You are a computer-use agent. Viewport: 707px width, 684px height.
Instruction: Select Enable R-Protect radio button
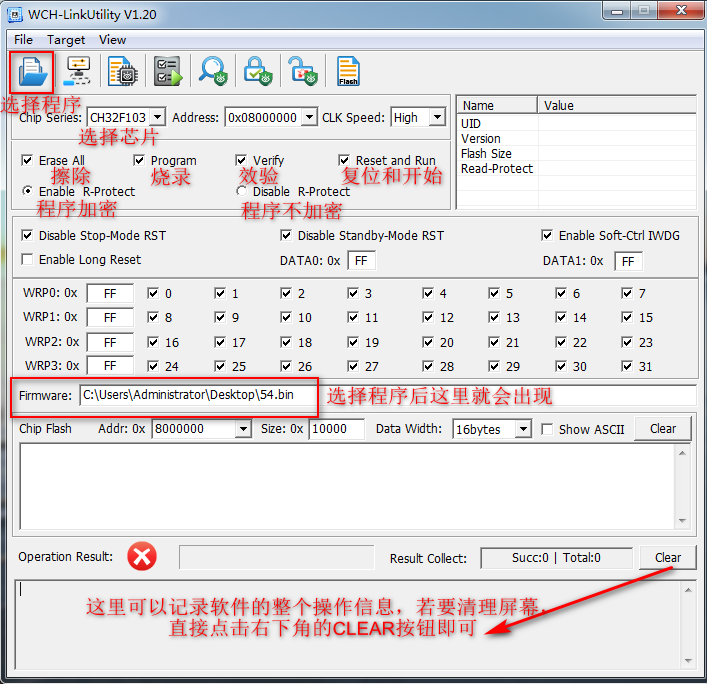[x=28, y=191]
